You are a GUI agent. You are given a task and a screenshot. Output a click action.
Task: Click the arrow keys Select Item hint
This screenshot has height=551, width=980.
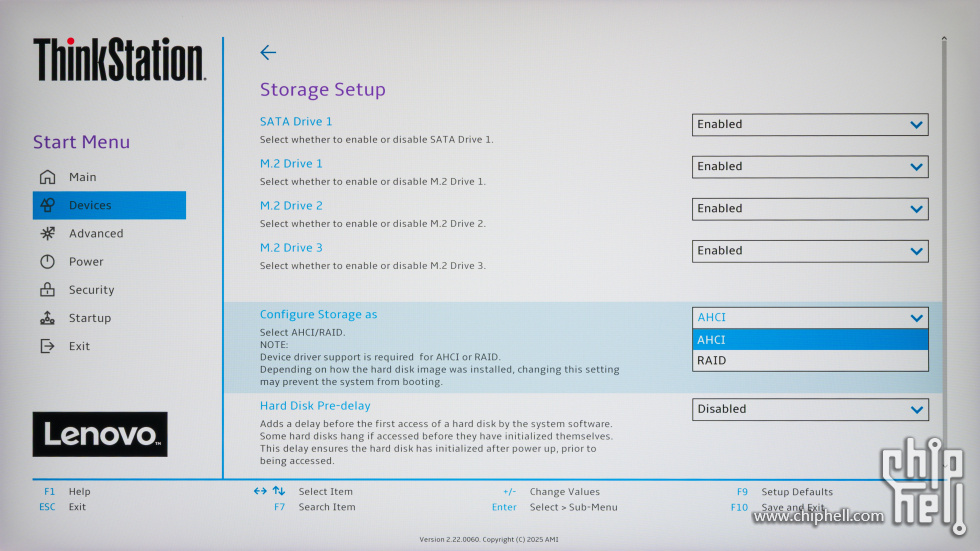click(x=303, y=492)
